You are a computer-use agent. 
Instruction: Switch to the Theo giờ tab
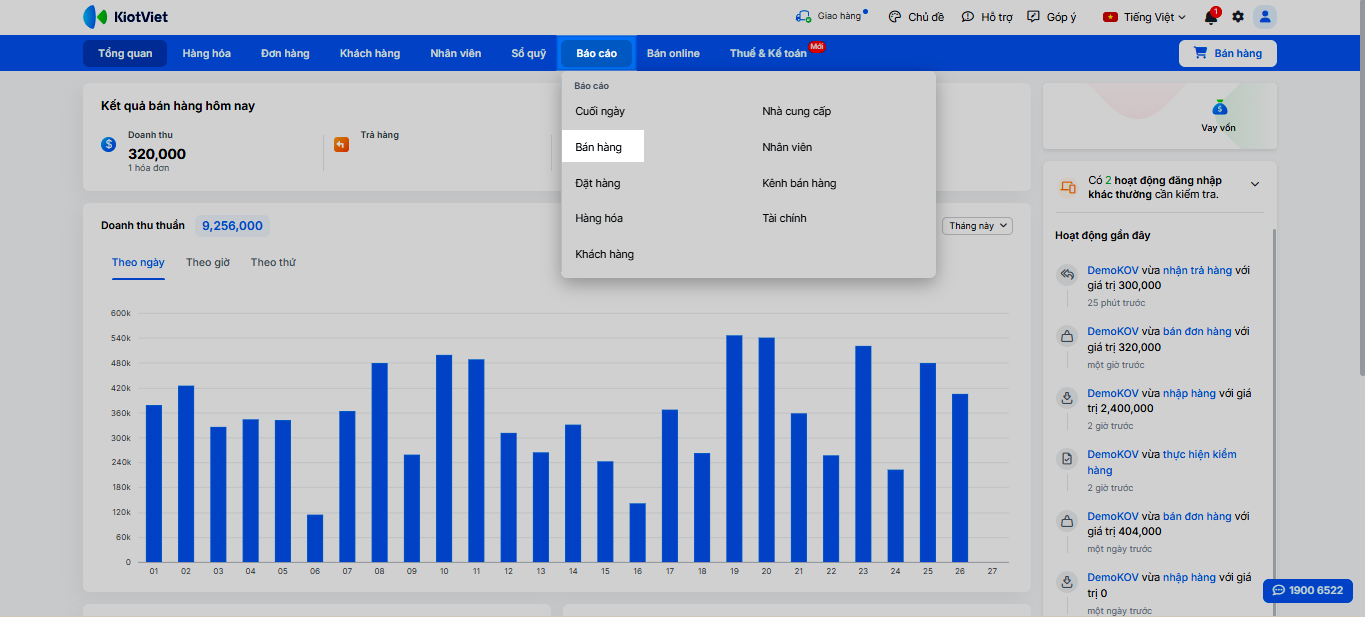208,262
